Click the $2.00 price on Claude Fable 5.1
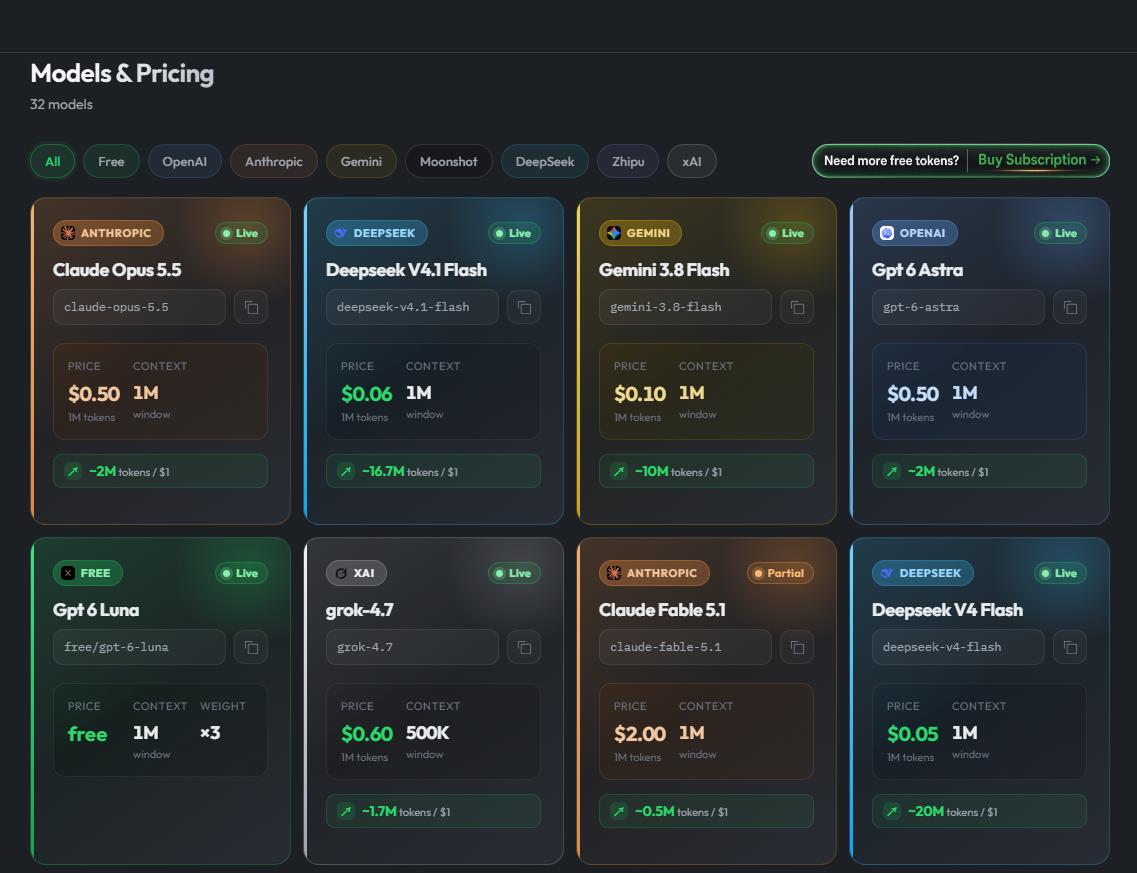 640,734
